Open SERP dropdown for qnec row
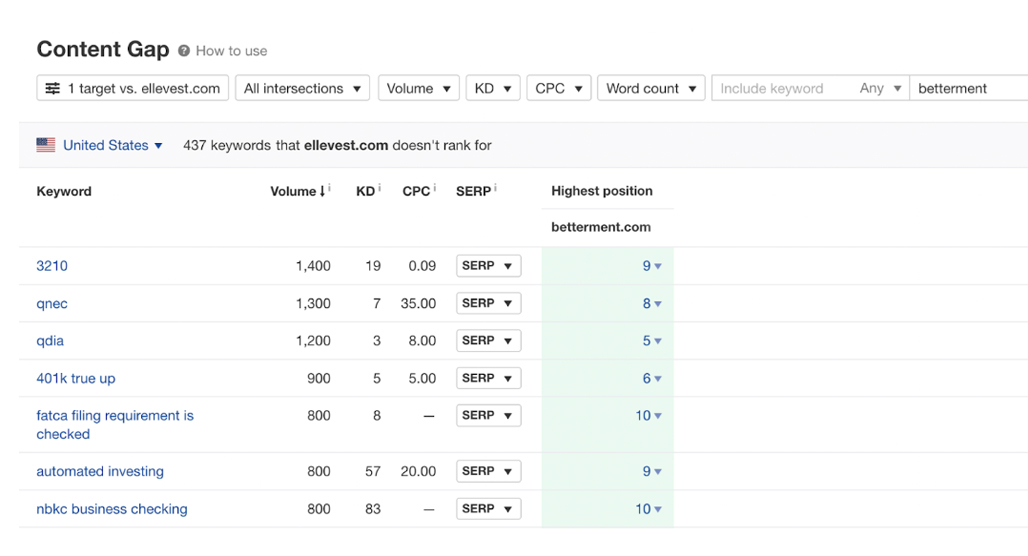This screenshot has width=1028, height=556. pos(488,303)
